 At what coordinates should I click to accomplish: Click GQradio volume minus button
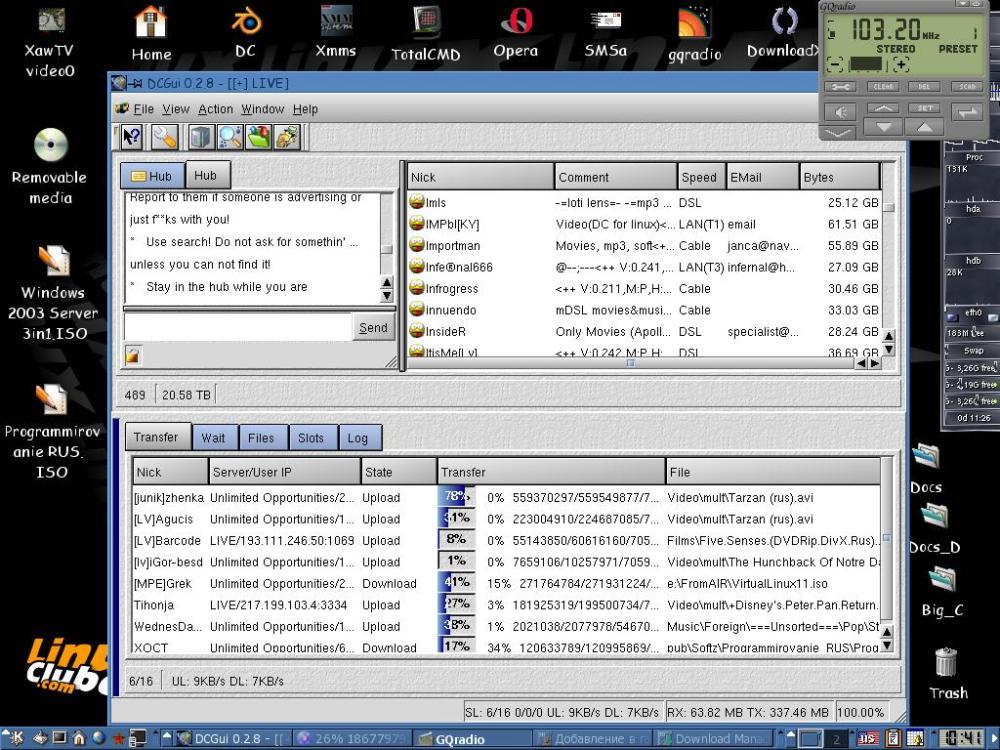[835, 64]
